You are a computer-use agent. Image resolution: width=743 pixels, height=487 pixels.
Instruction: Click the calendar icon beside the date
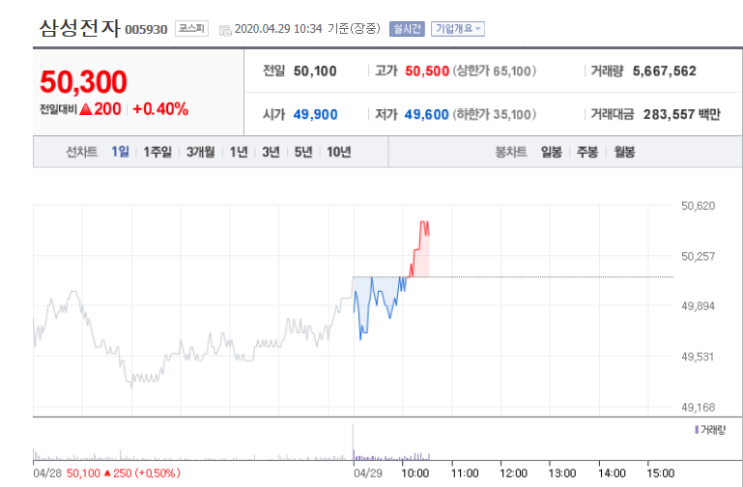pos(225,30)
